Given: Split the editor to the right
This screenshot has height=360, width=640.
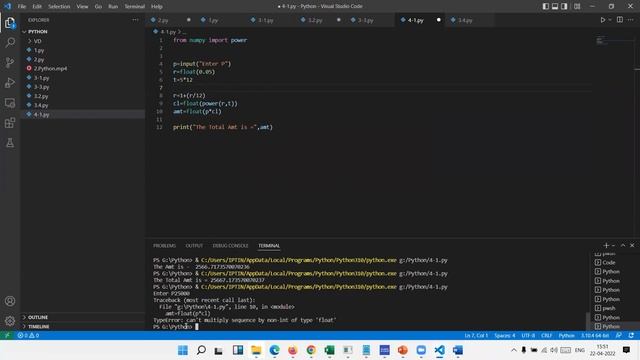Looking at the screenshot, I should click(x=620, y=20).
